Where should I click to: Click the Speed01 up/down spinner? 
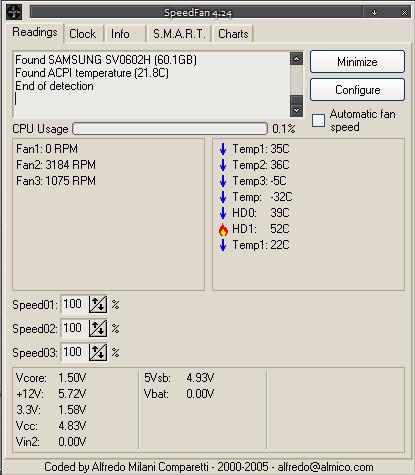pyautogui.click(x=98, y=304)
